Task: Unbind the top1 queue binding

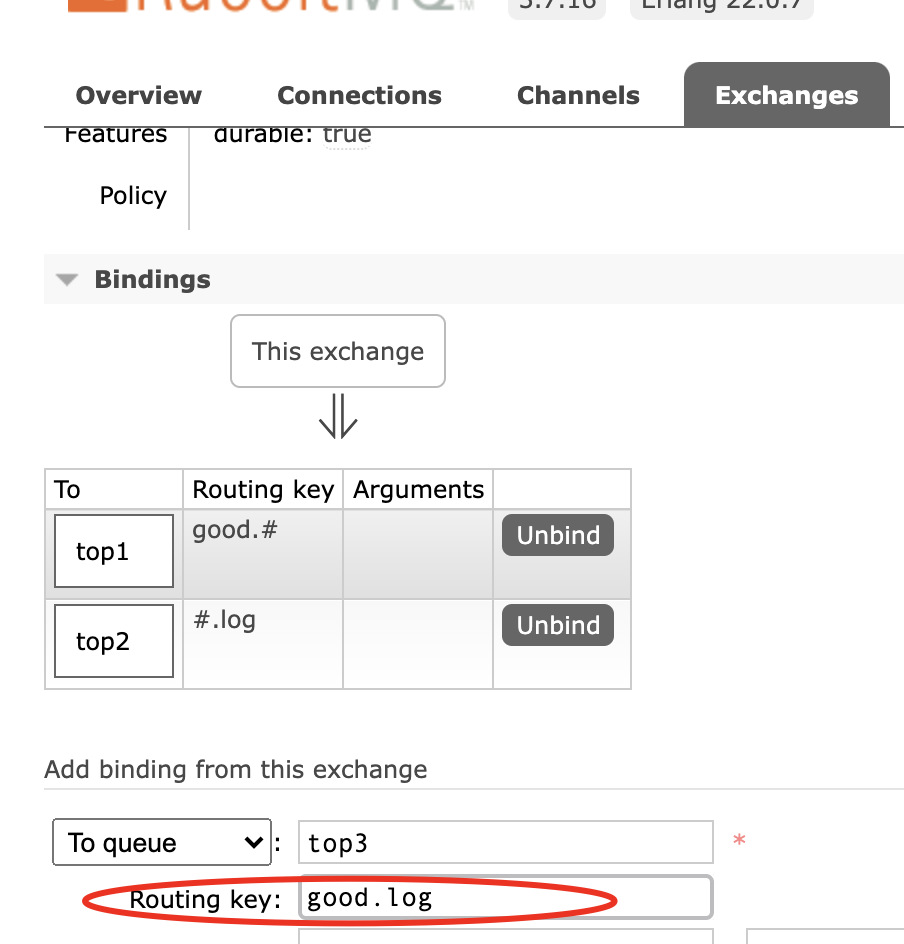Action: pos(558,535)
